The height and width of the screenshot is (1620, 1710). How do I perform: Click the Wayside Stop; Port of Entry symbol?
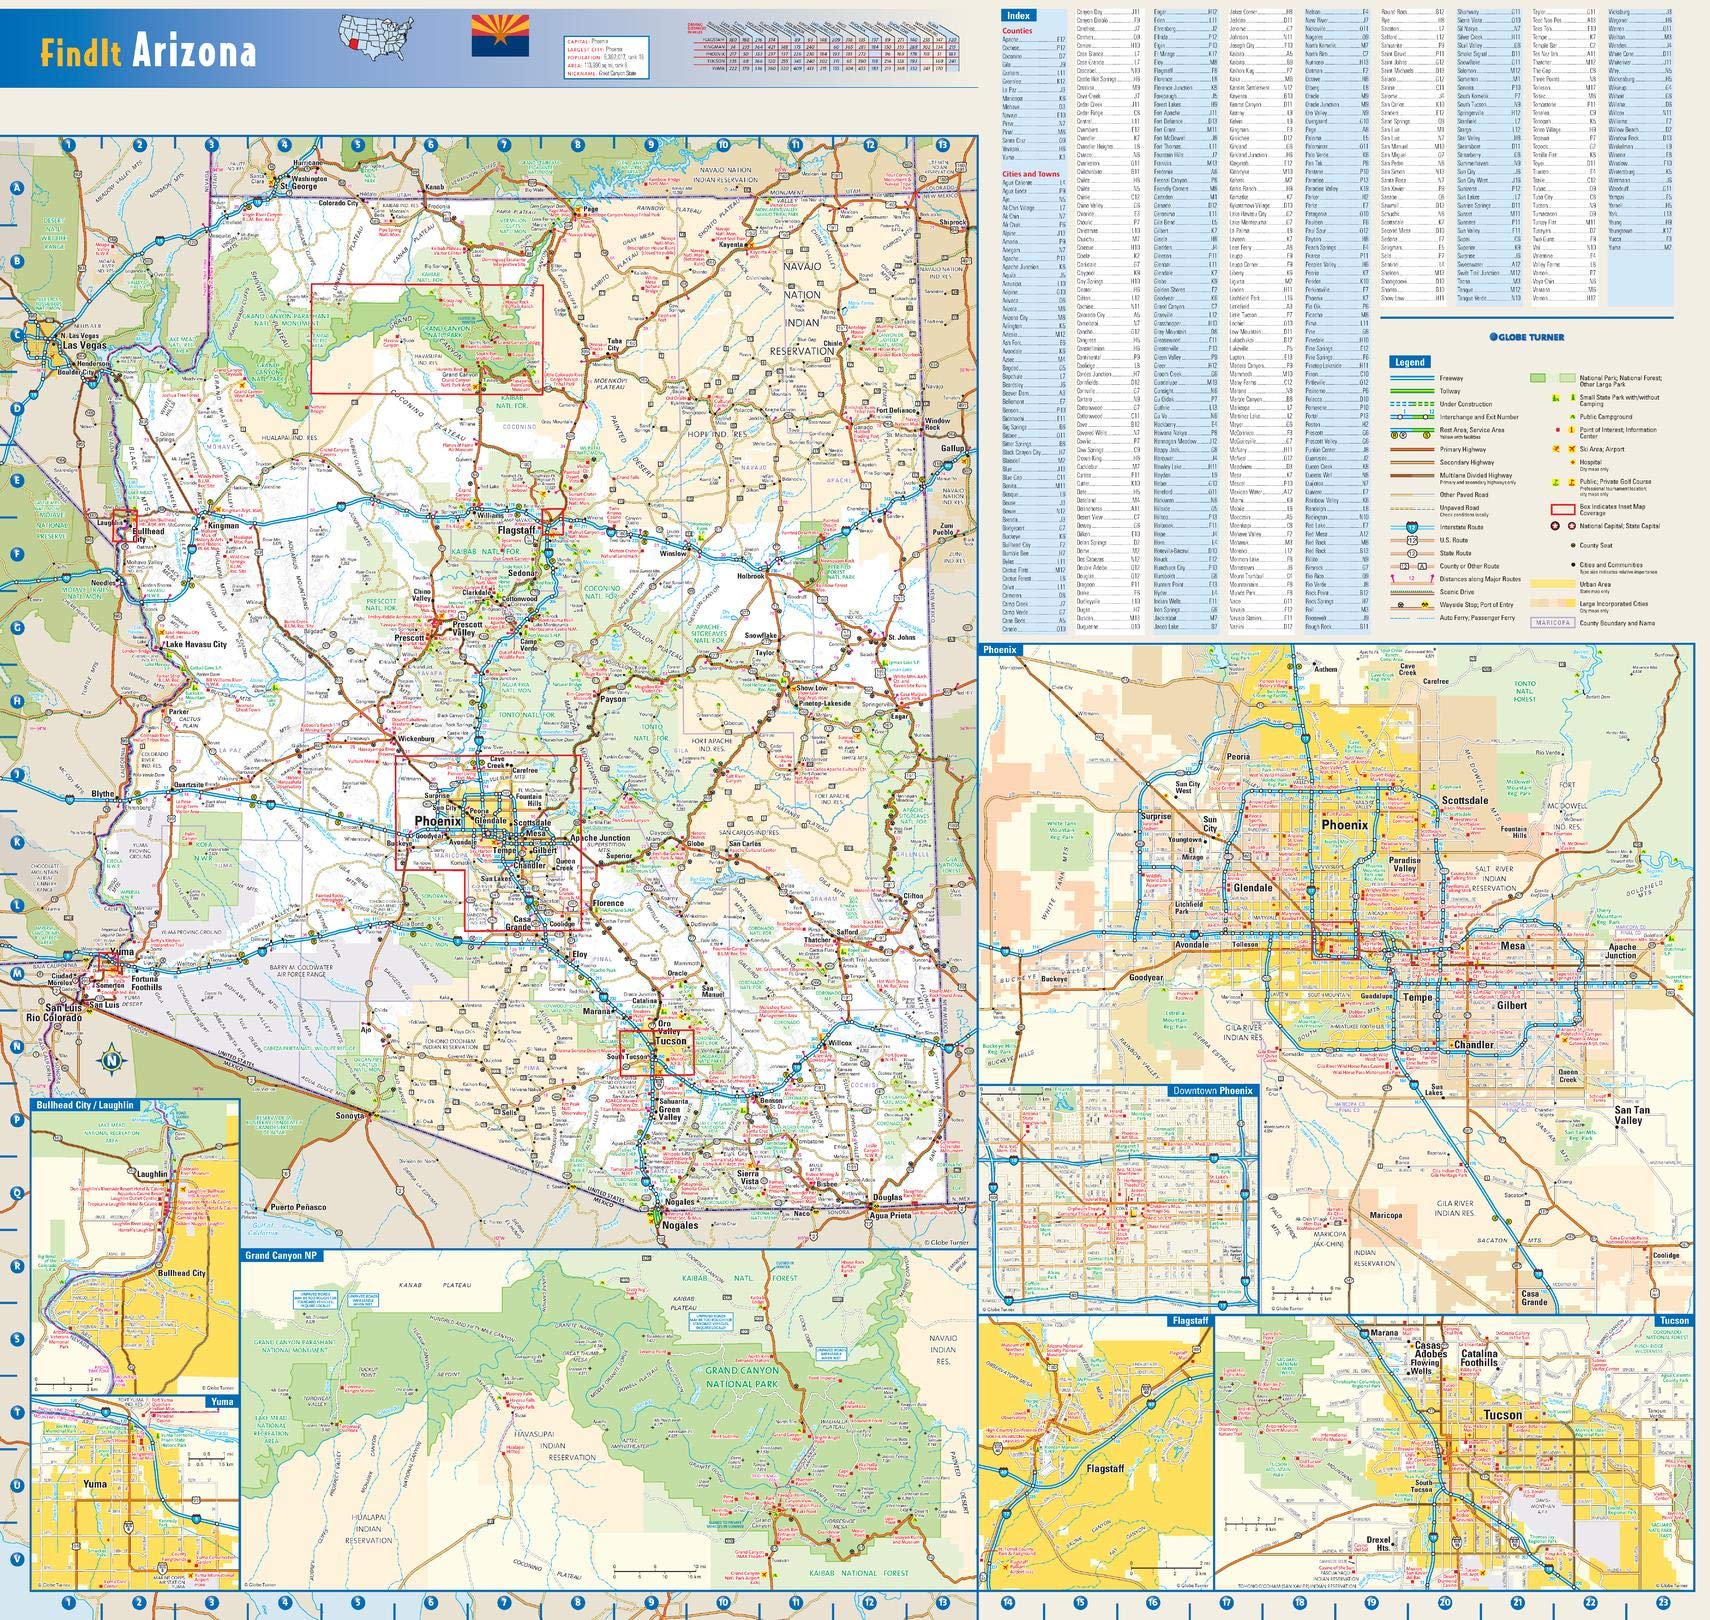tap(1400, 605)
